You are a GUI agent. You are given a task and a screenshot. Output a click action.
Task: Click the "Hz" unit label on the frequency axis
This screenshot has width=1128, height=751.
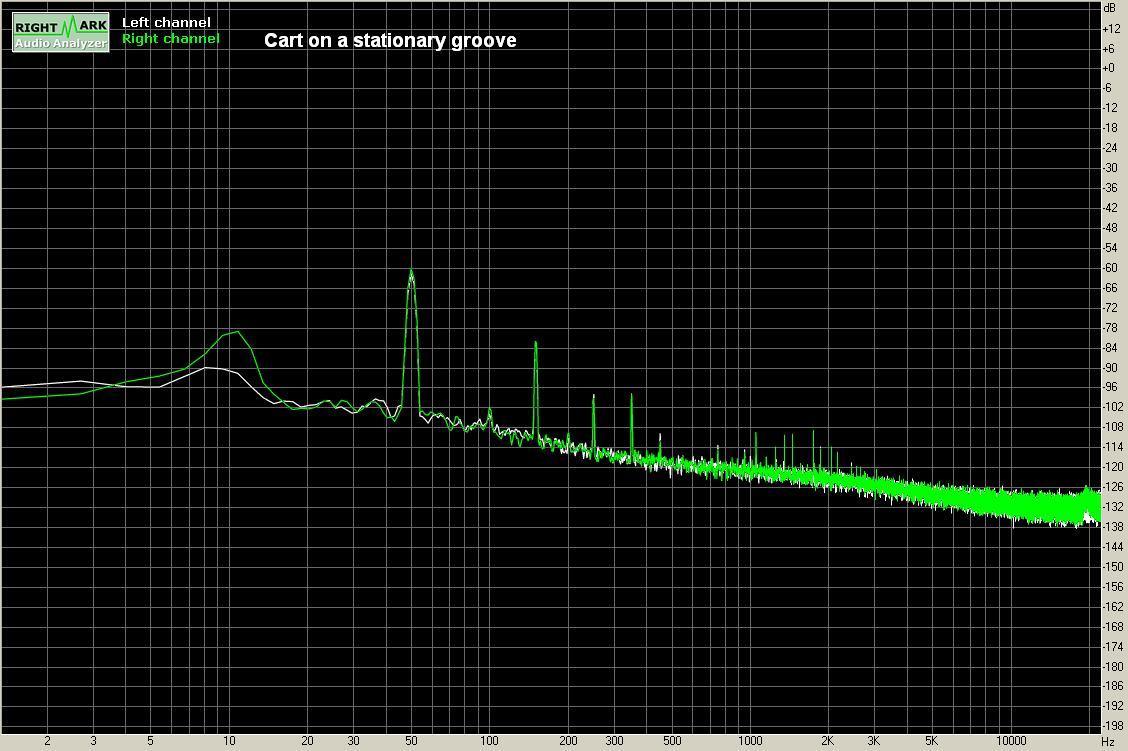(x=1108, y=741)
